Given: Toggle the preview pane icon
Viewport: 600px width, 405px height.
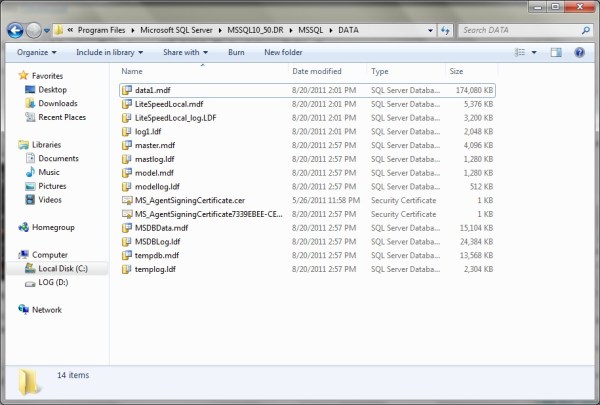Looking at the screenshot, I should [x=558, y=52].
